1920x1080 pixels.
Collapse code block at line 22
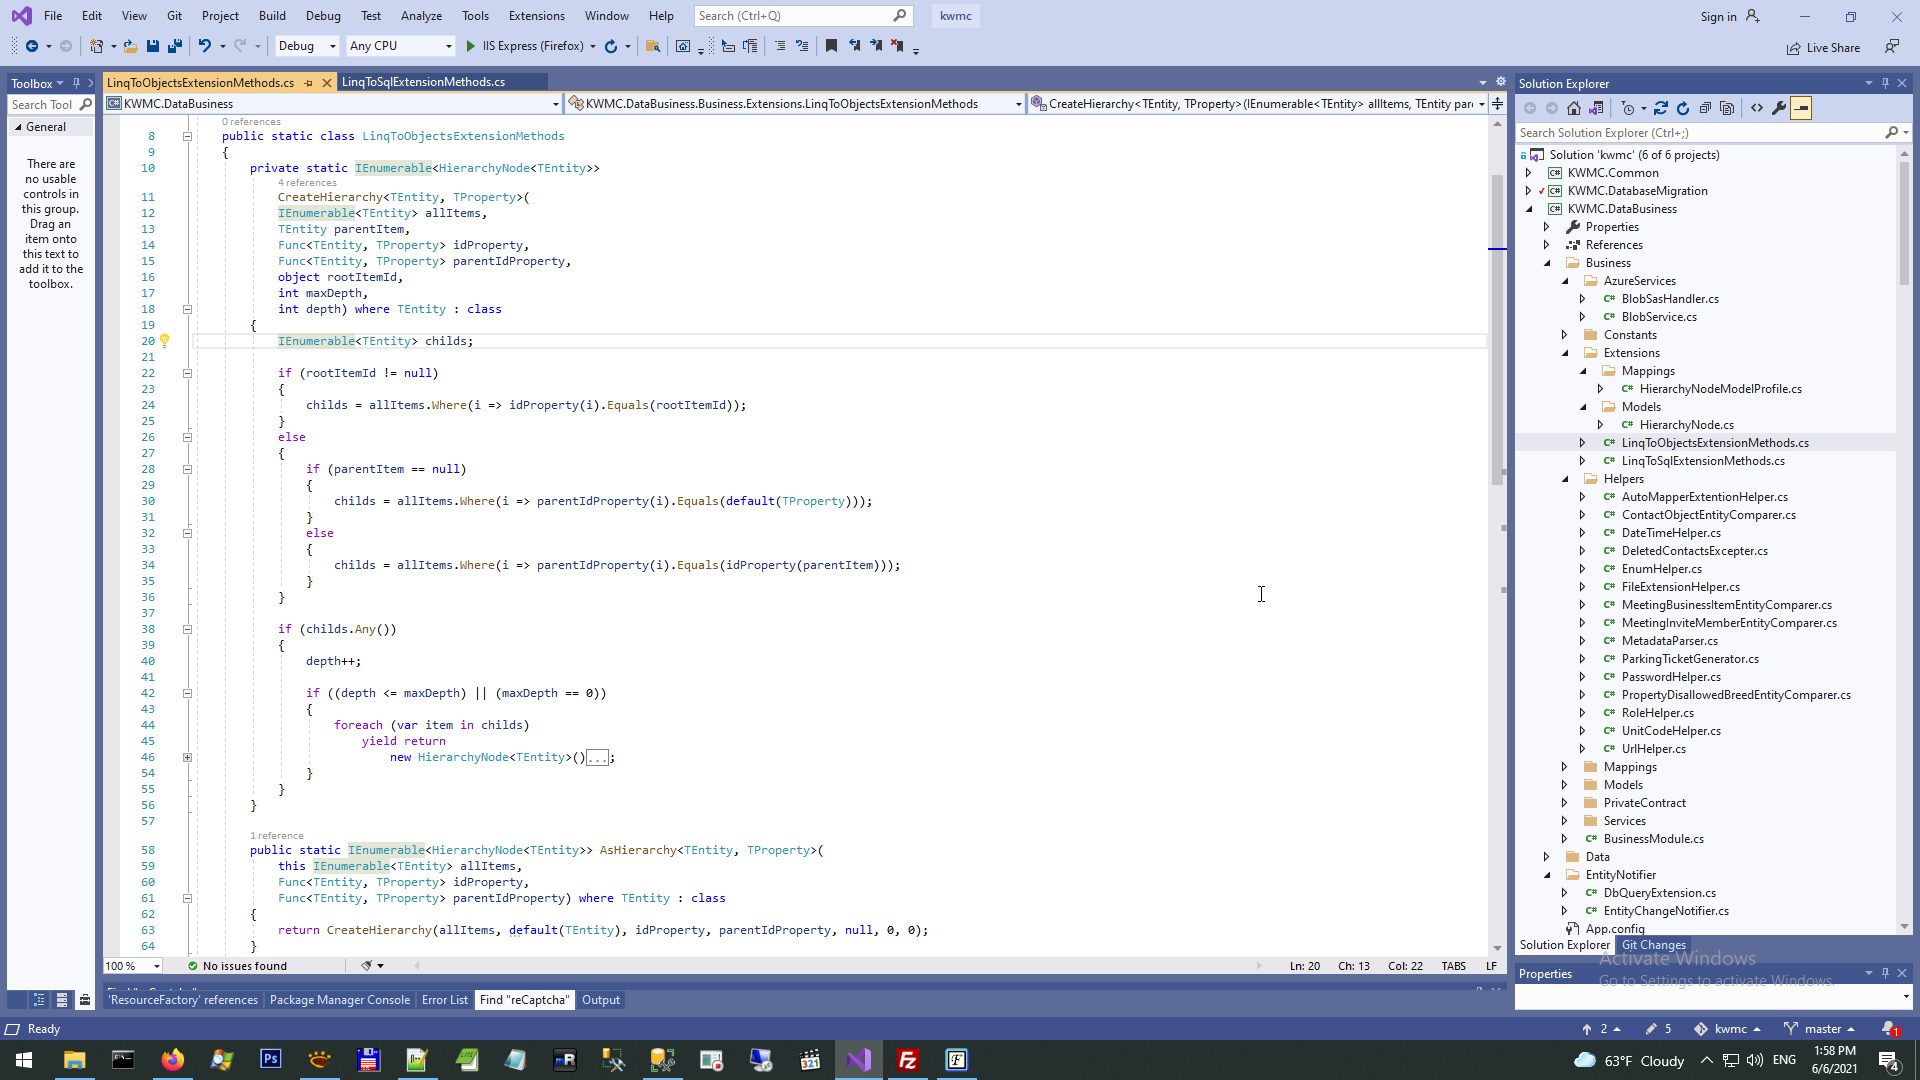pos(187,373)
